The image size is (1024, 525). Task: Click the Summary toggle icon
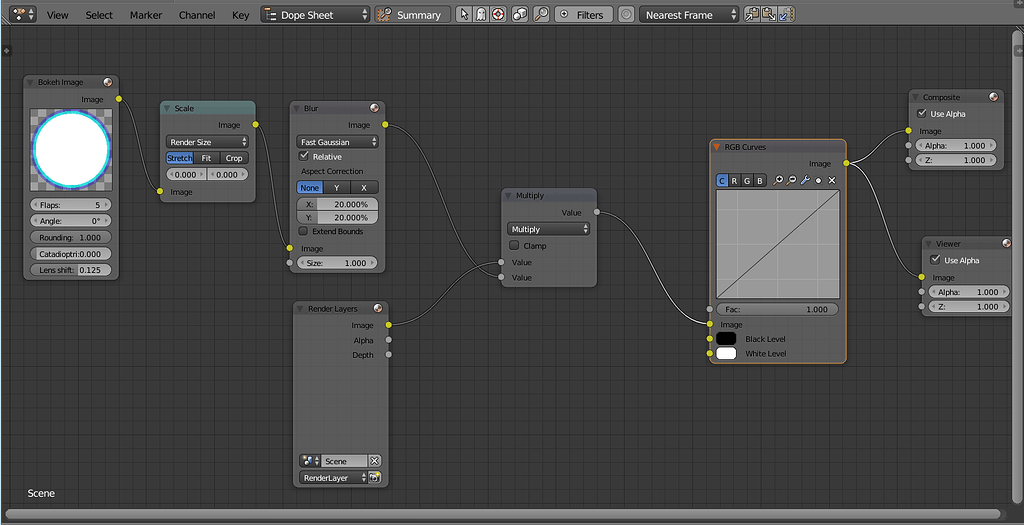click(x=385, y=14)
